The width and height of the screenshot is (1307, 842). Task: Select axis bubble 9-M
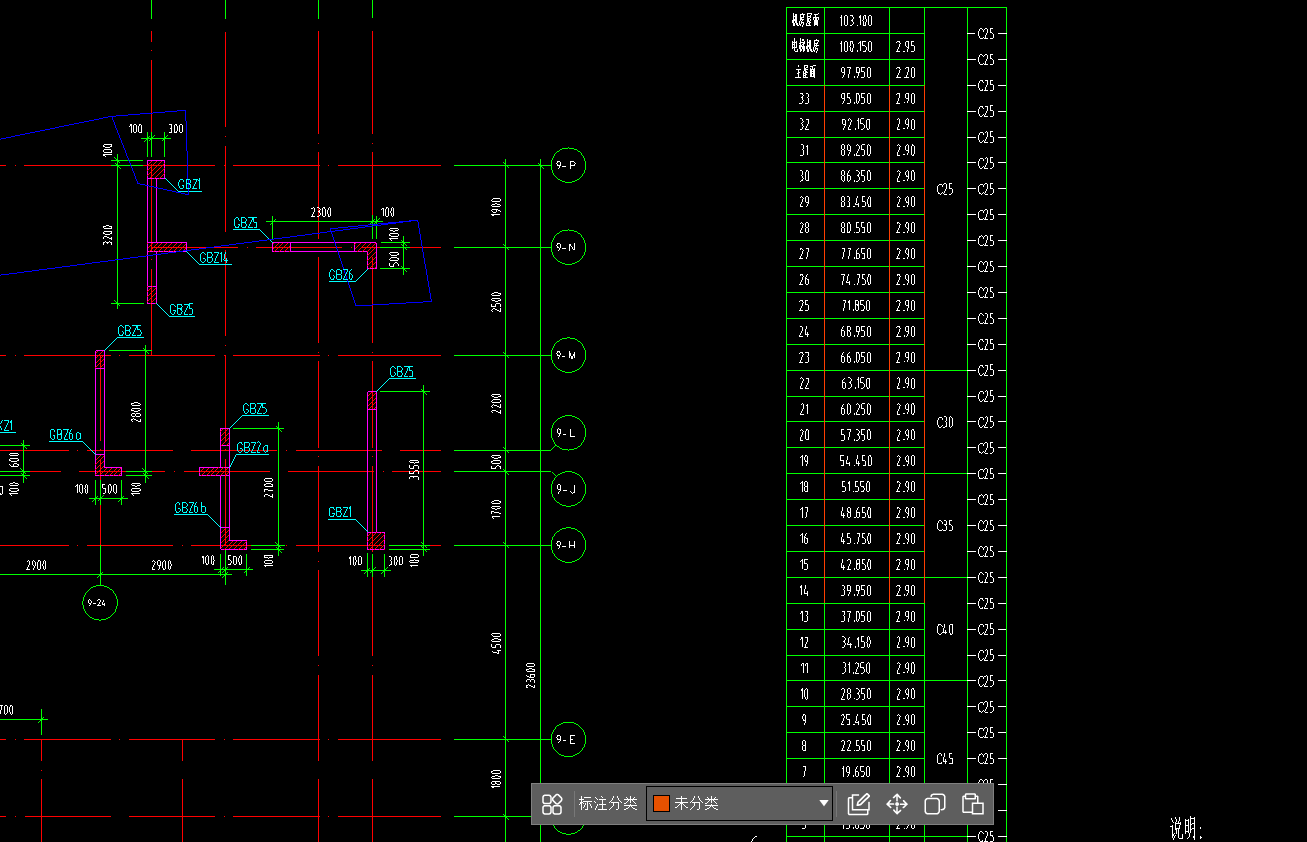[568, 355]
